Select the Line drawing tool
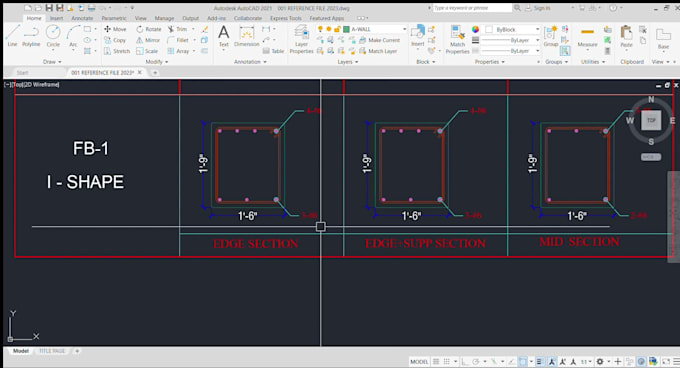 [12, 36]
